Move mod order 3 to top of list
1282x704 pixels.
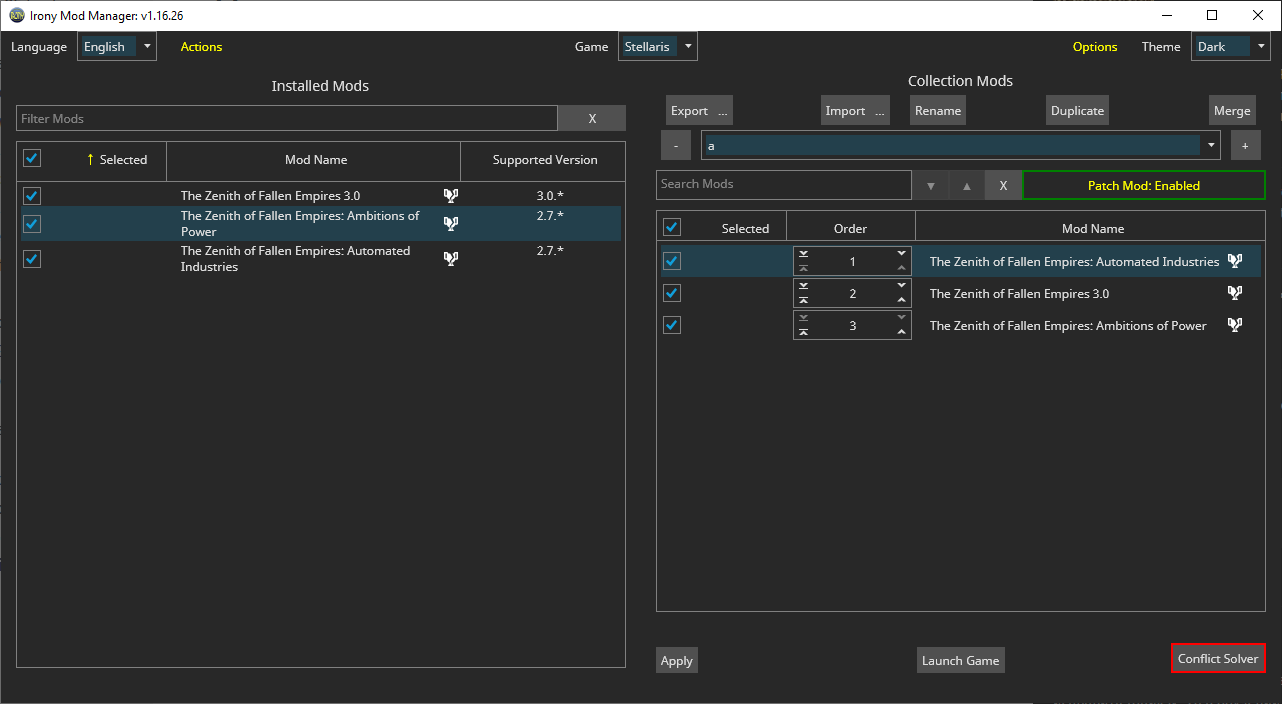(x=803, y=331)
